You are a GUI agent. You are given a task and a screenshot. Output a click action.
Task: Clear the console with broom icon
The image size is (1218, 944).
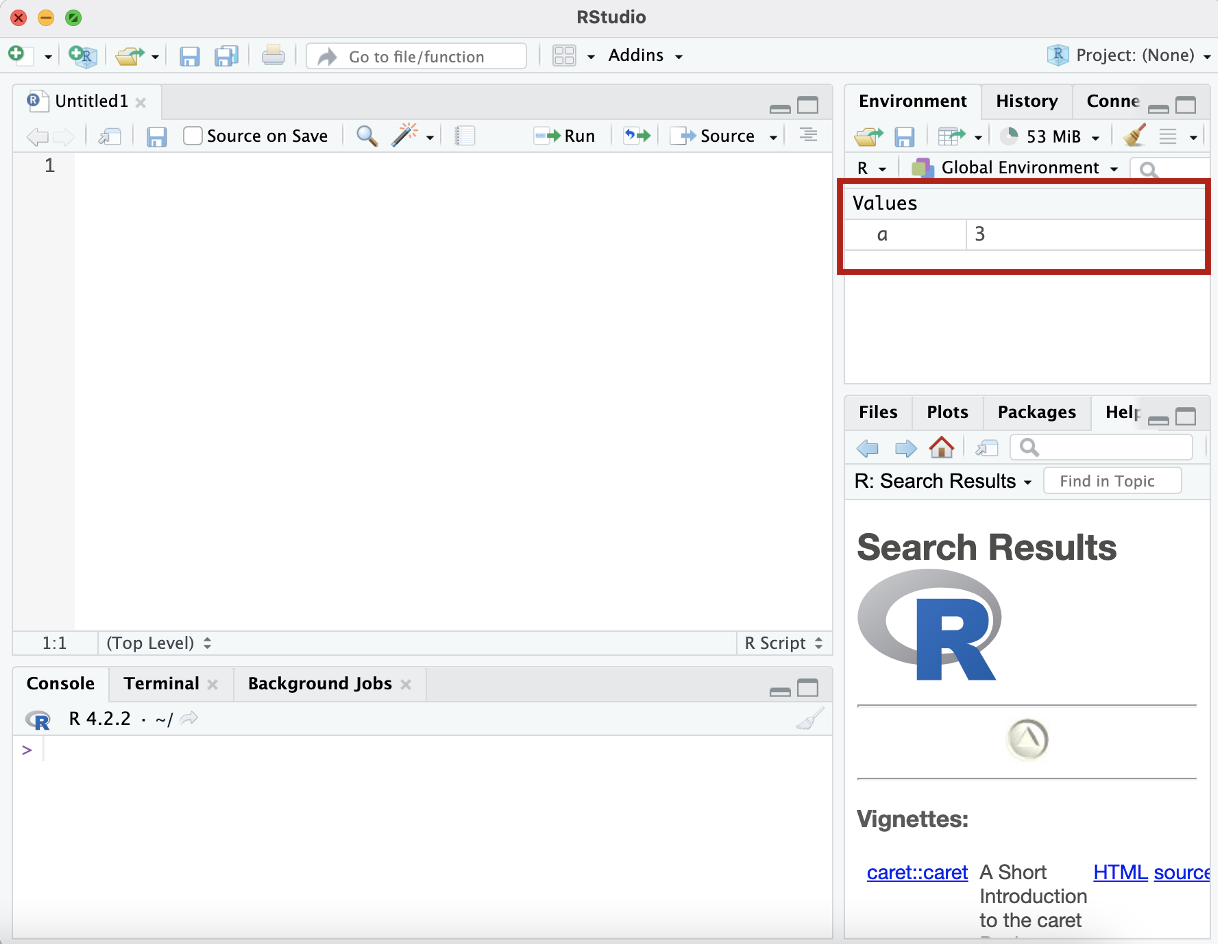click(810, 719)
